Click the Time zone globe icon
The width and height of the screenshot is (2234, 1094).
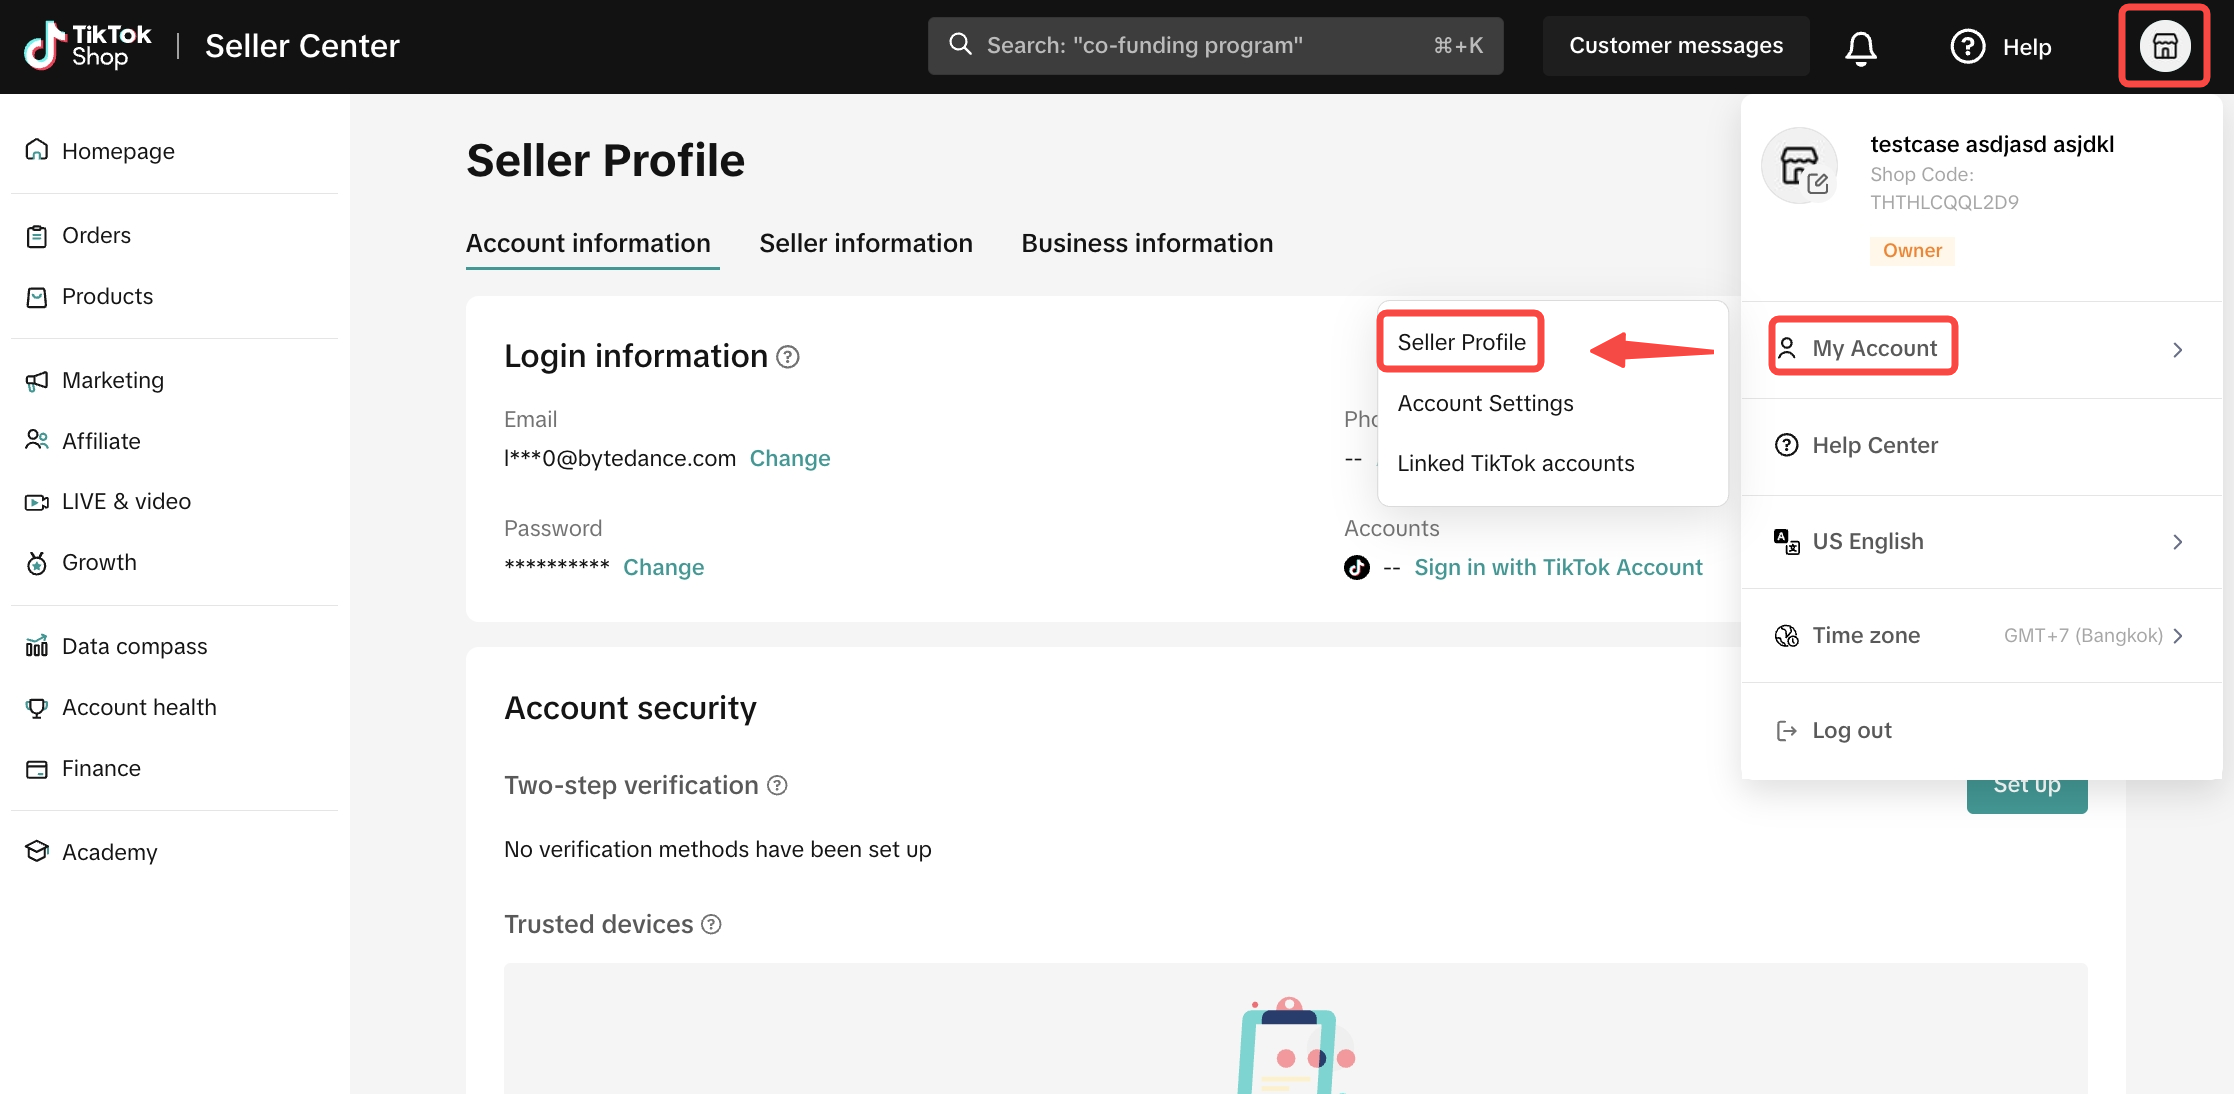click(x=1786, y=636)
